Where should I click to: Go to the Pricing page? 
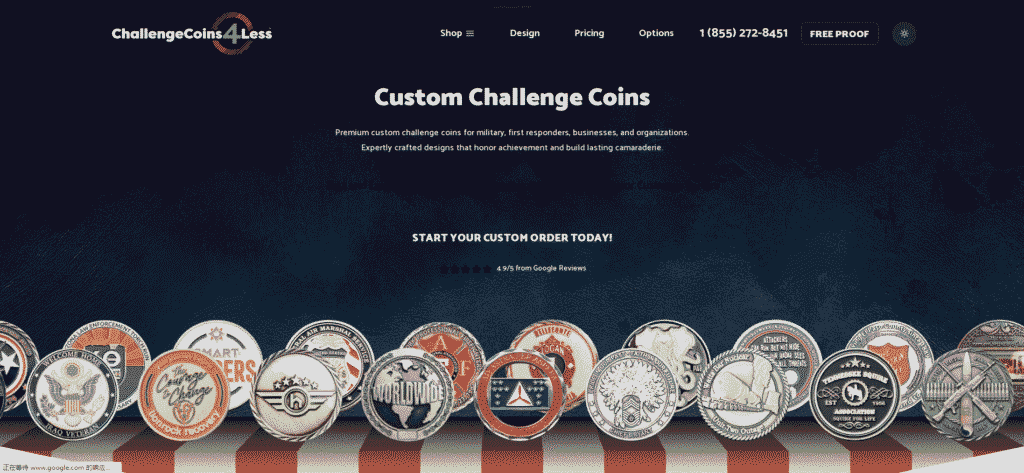[x=589, y=33]
